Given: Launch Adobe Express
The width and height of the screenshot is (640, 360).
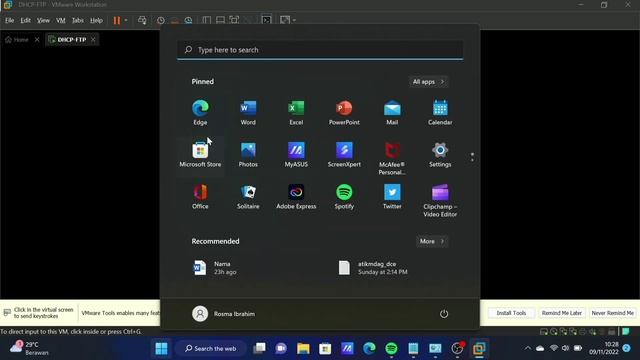Looking at the screenshot, I should click(296, 197).
